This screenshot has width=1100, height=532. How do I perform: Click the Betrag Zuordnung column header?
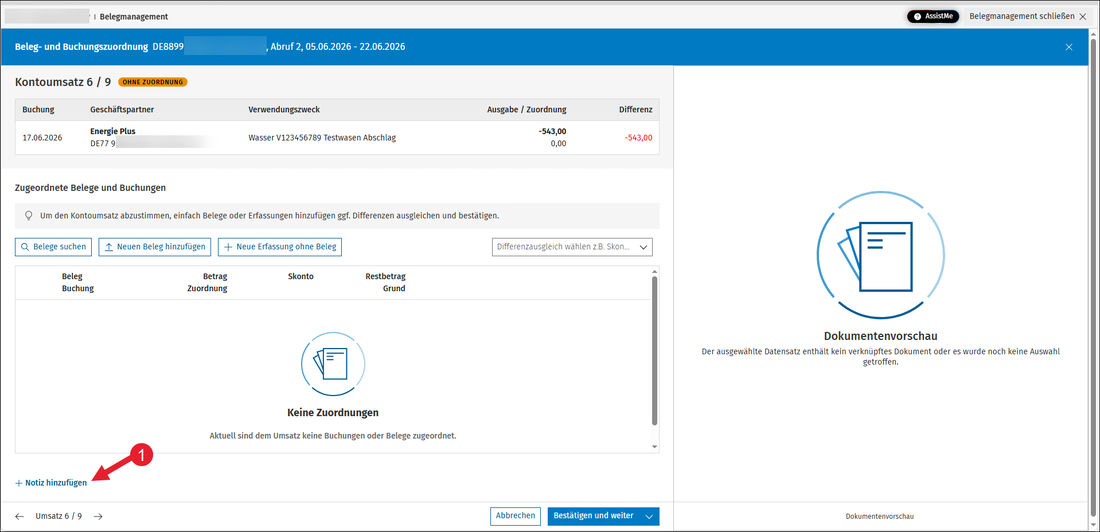pyautogui.click(x=207, y=282)
